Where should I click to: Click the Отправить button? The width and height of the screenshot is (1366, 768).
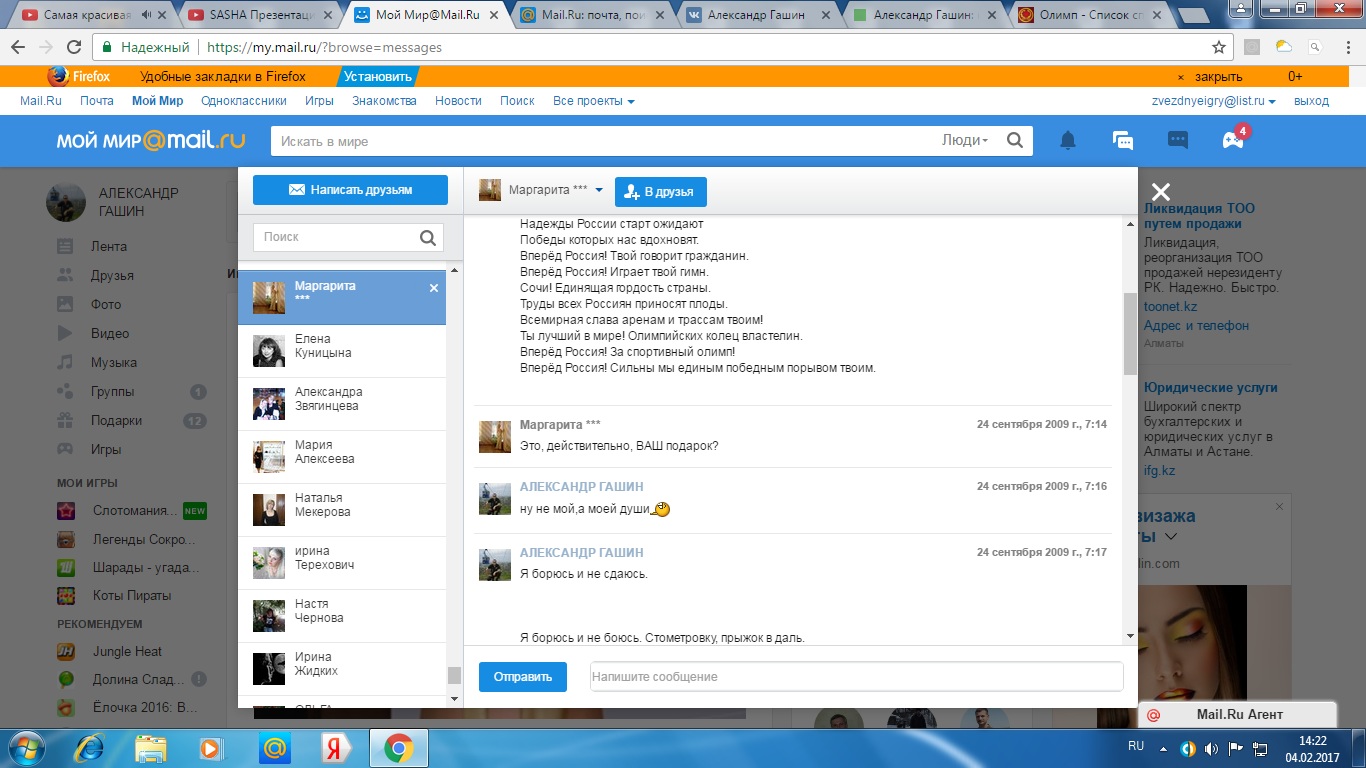pos(523,677)
